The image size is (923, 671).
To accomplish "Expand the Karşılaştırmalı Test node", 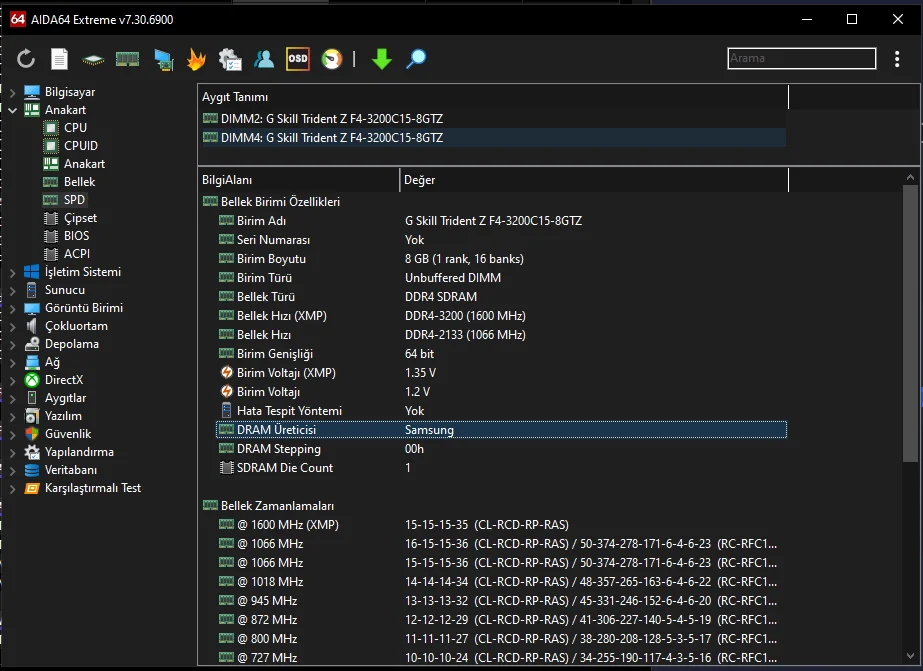I will click(12, 489).
